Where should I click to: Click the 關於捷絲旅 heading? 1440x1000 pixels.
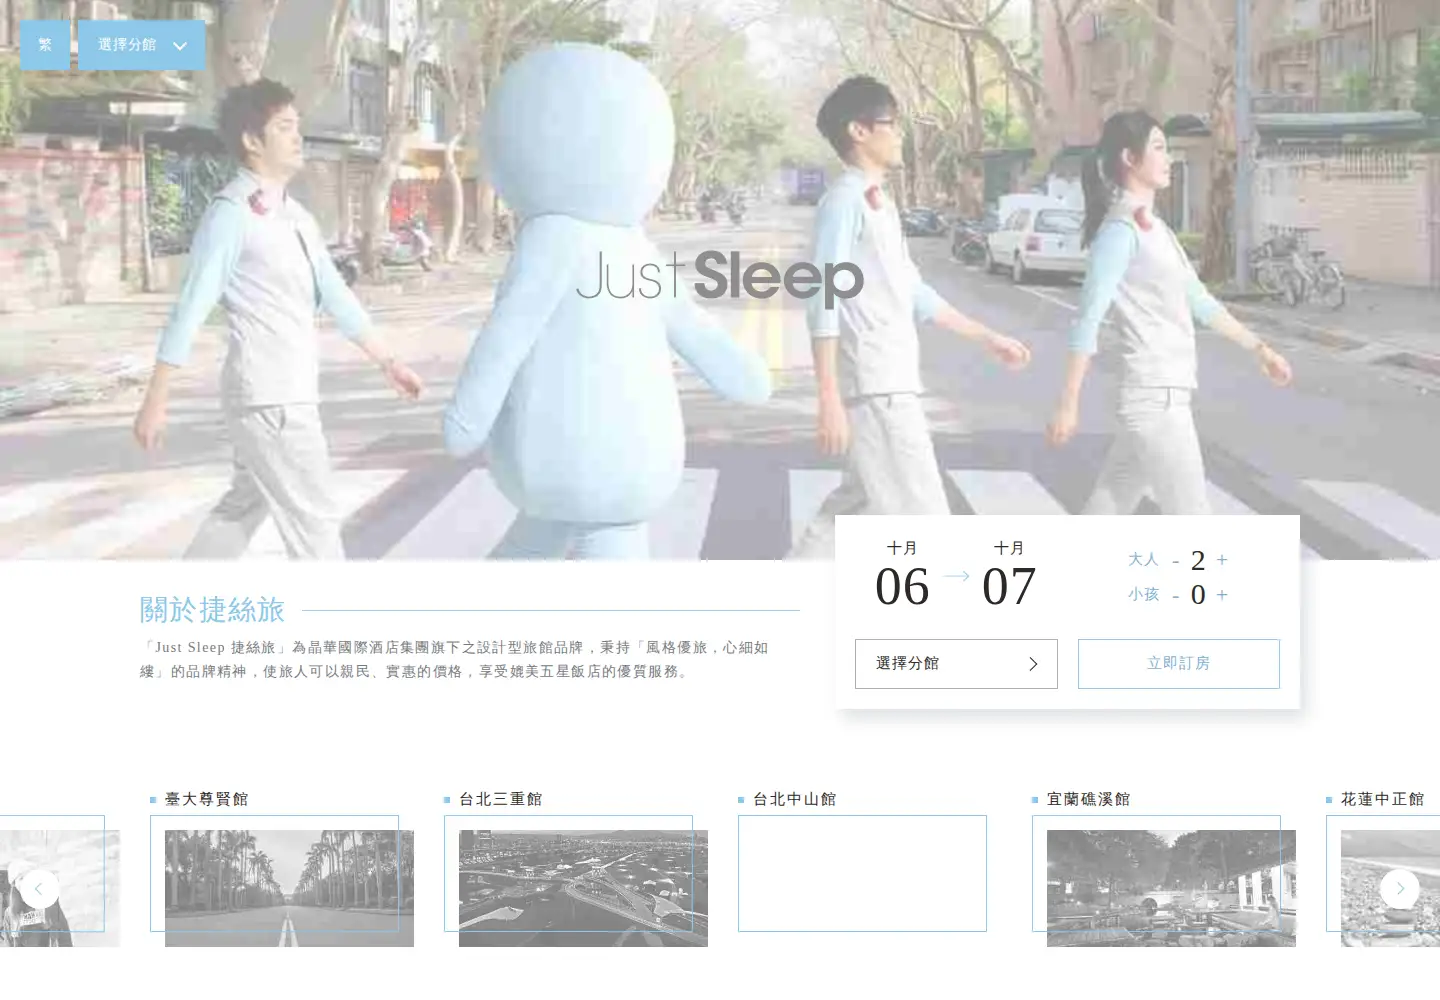212,610
